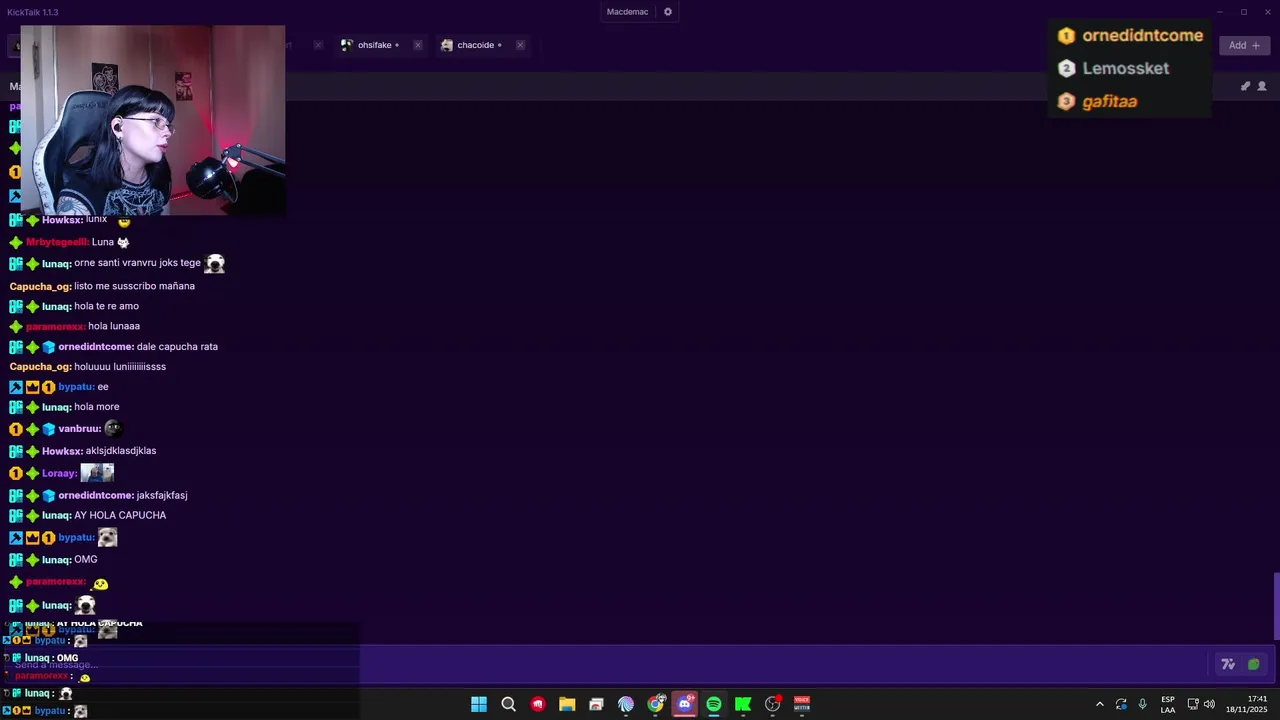Click green diamond badge beside Mrbytegeelll

(16, 242)
